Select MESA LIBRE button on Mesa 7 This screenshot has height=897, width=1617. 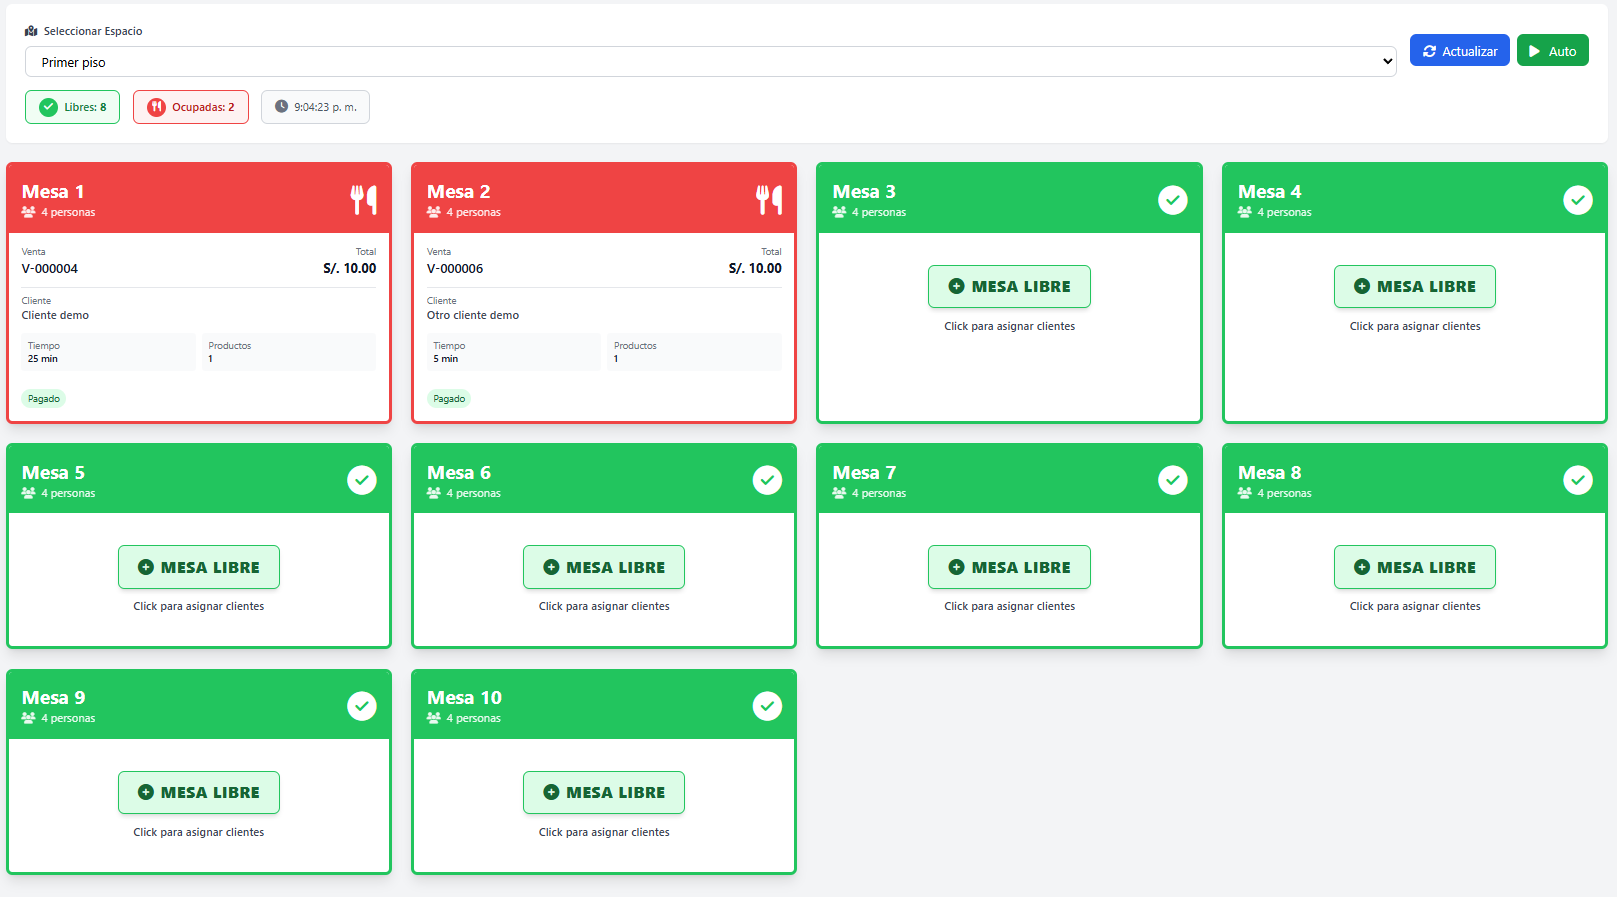tap(1009, 567)
